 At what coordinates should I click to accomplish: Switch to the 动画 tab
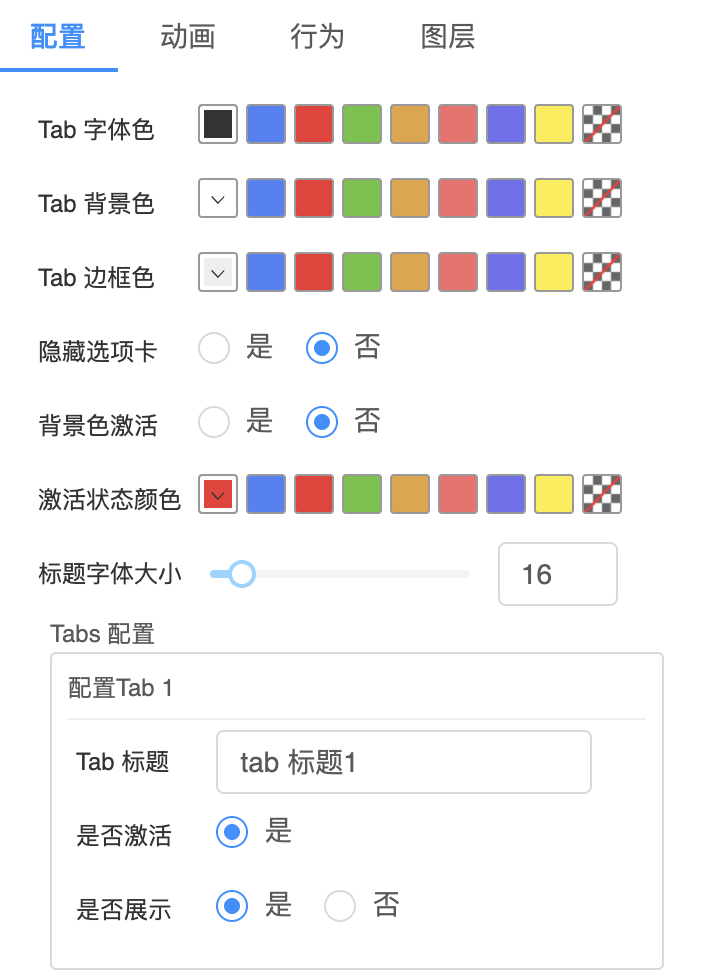[188, 37]
